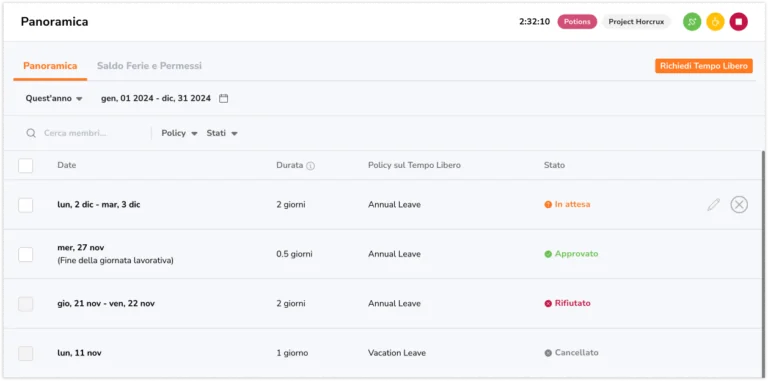Click the Stato column header
Screen dimensions: 768x381
(554, 166)
